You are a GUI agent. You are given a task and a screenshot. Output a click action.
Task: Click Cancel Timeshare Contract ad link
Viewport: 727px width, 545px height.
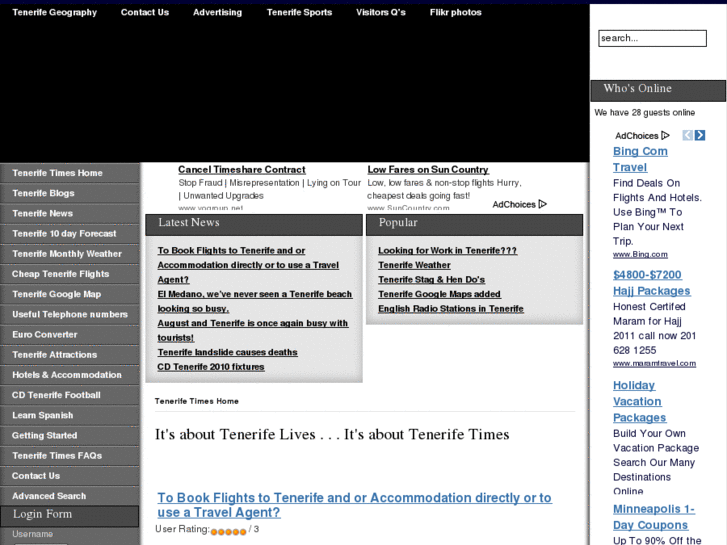tap(242, 170)
